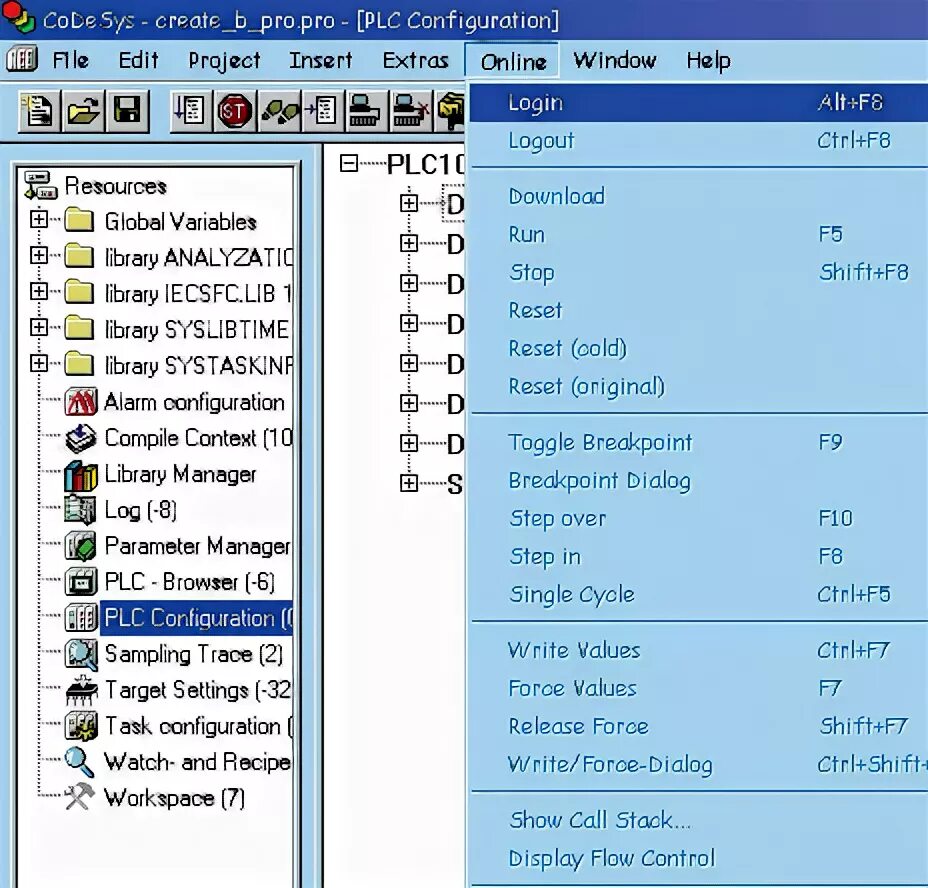This screenshot has height=888, width=928.
Task: Select Run in the Online menu
Action: [x=698, y=234]
